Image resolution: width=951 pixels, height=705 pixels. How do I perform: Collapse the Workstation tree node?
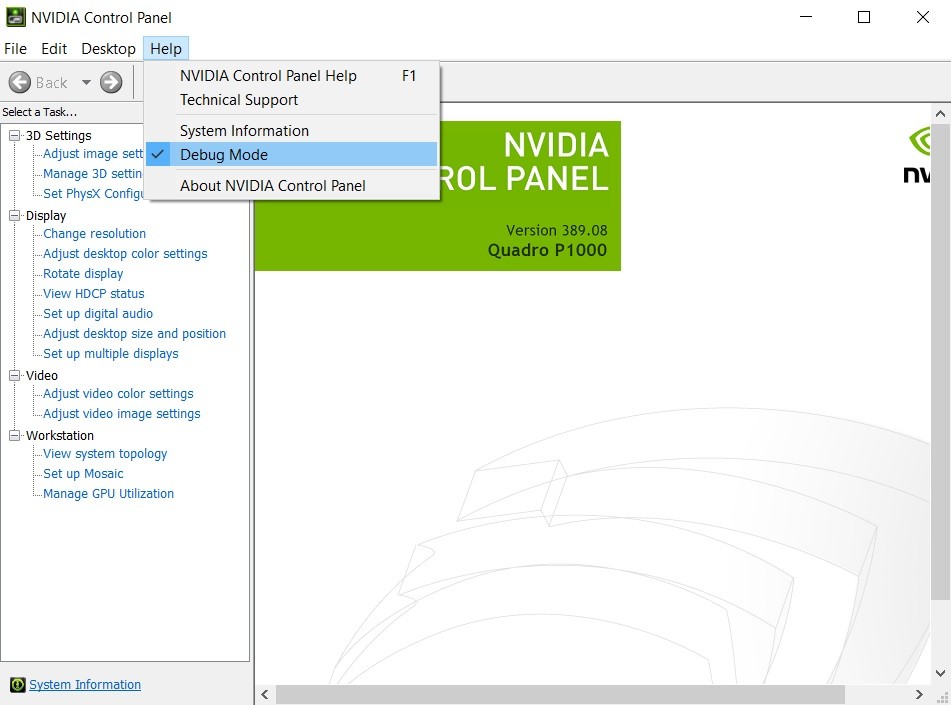point(14,435)
